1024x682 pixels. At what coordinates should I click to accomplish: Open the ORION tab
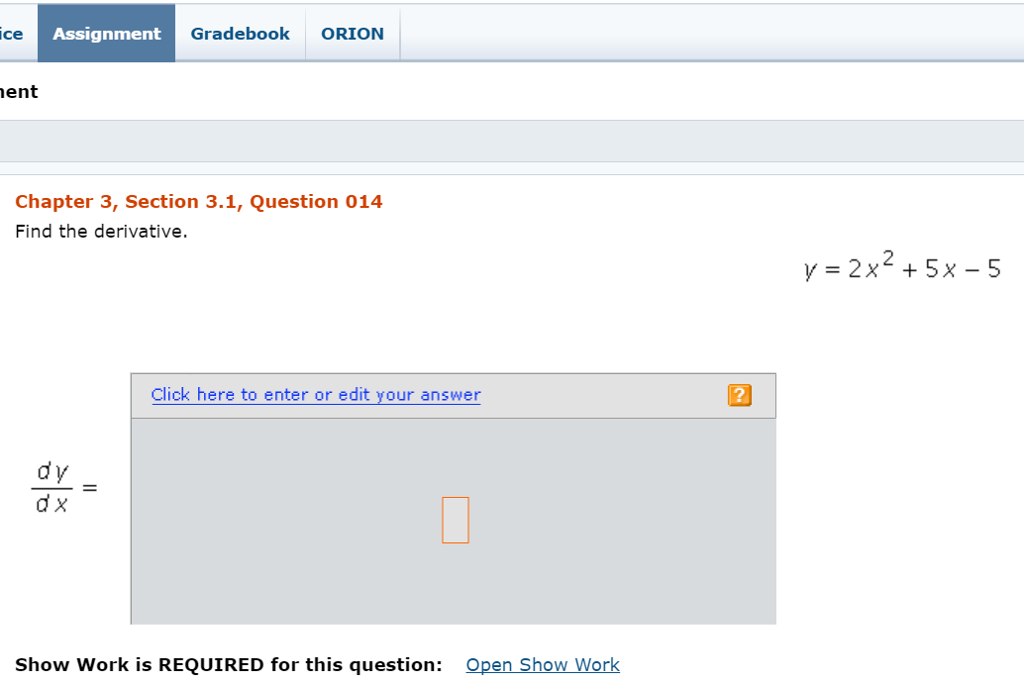point(352,32)
